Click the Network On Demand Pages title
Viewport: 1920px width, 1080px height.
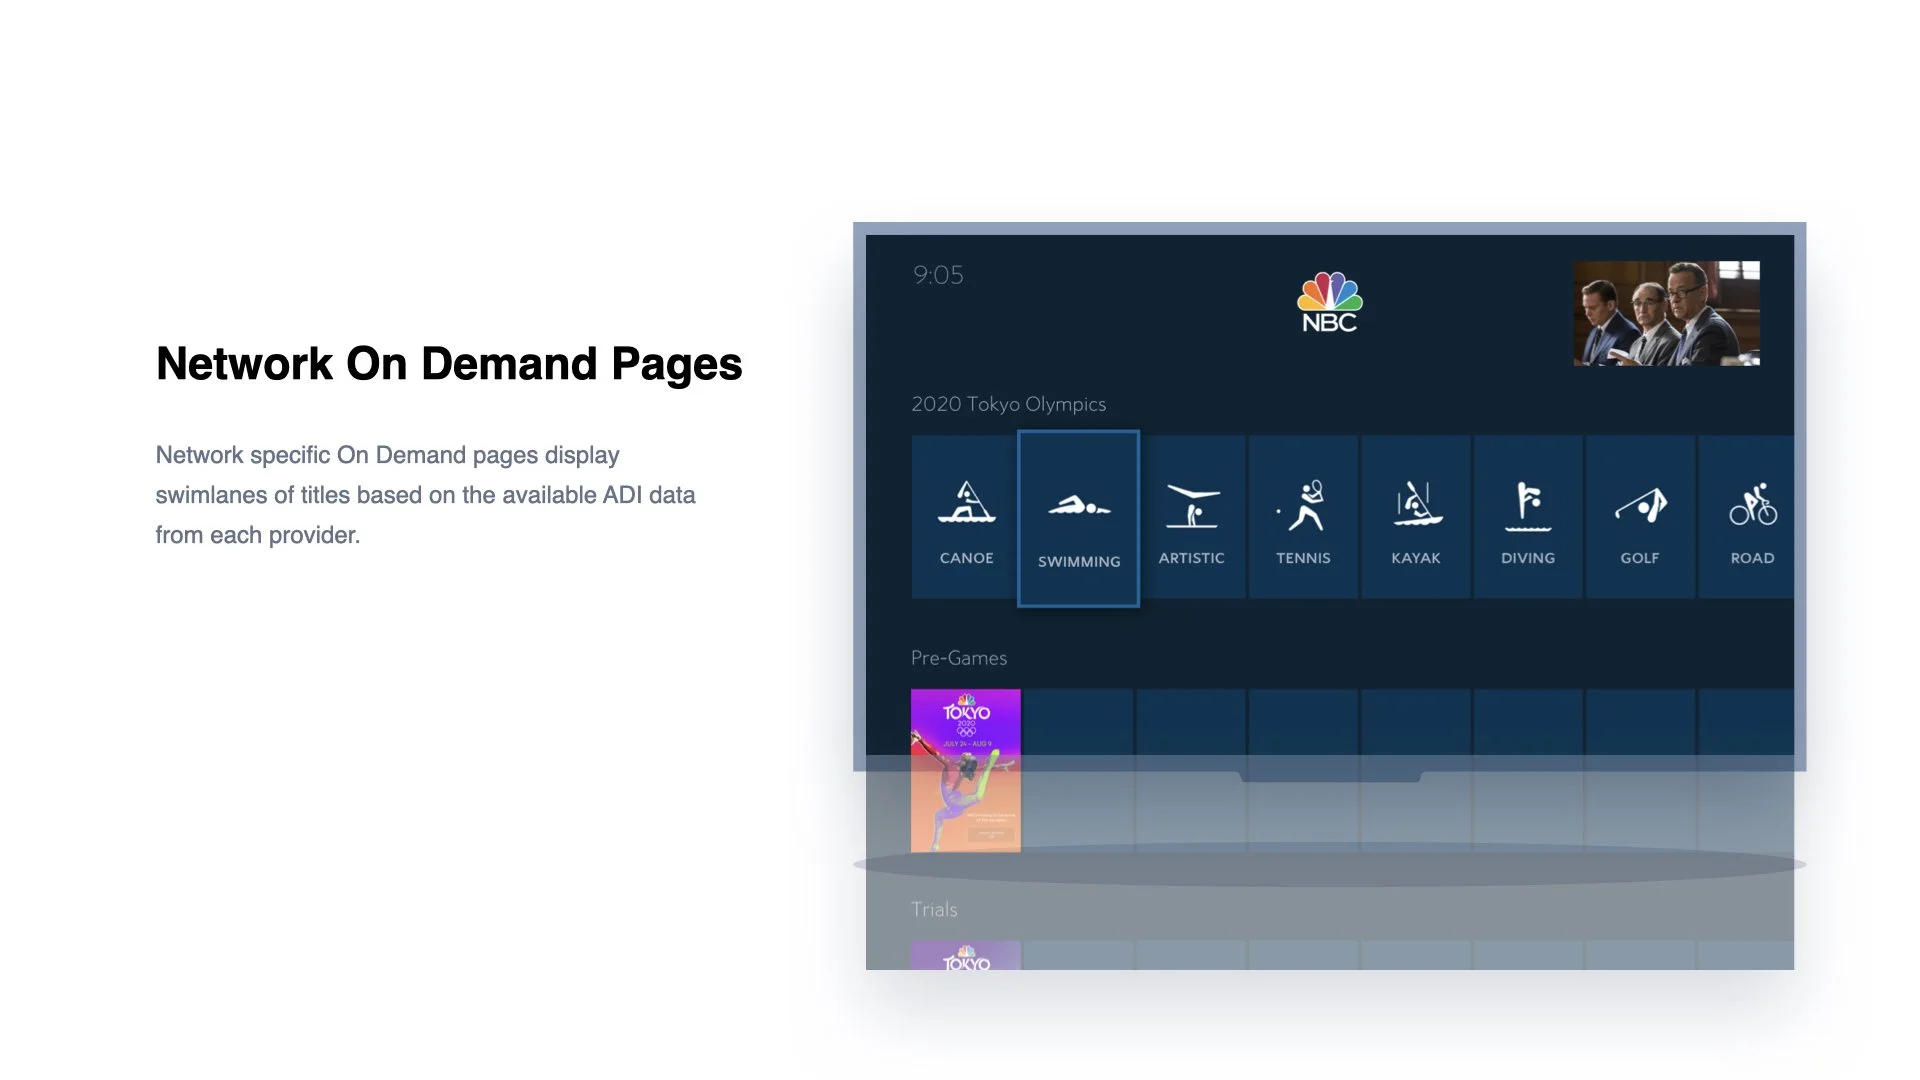pos(449,364)
